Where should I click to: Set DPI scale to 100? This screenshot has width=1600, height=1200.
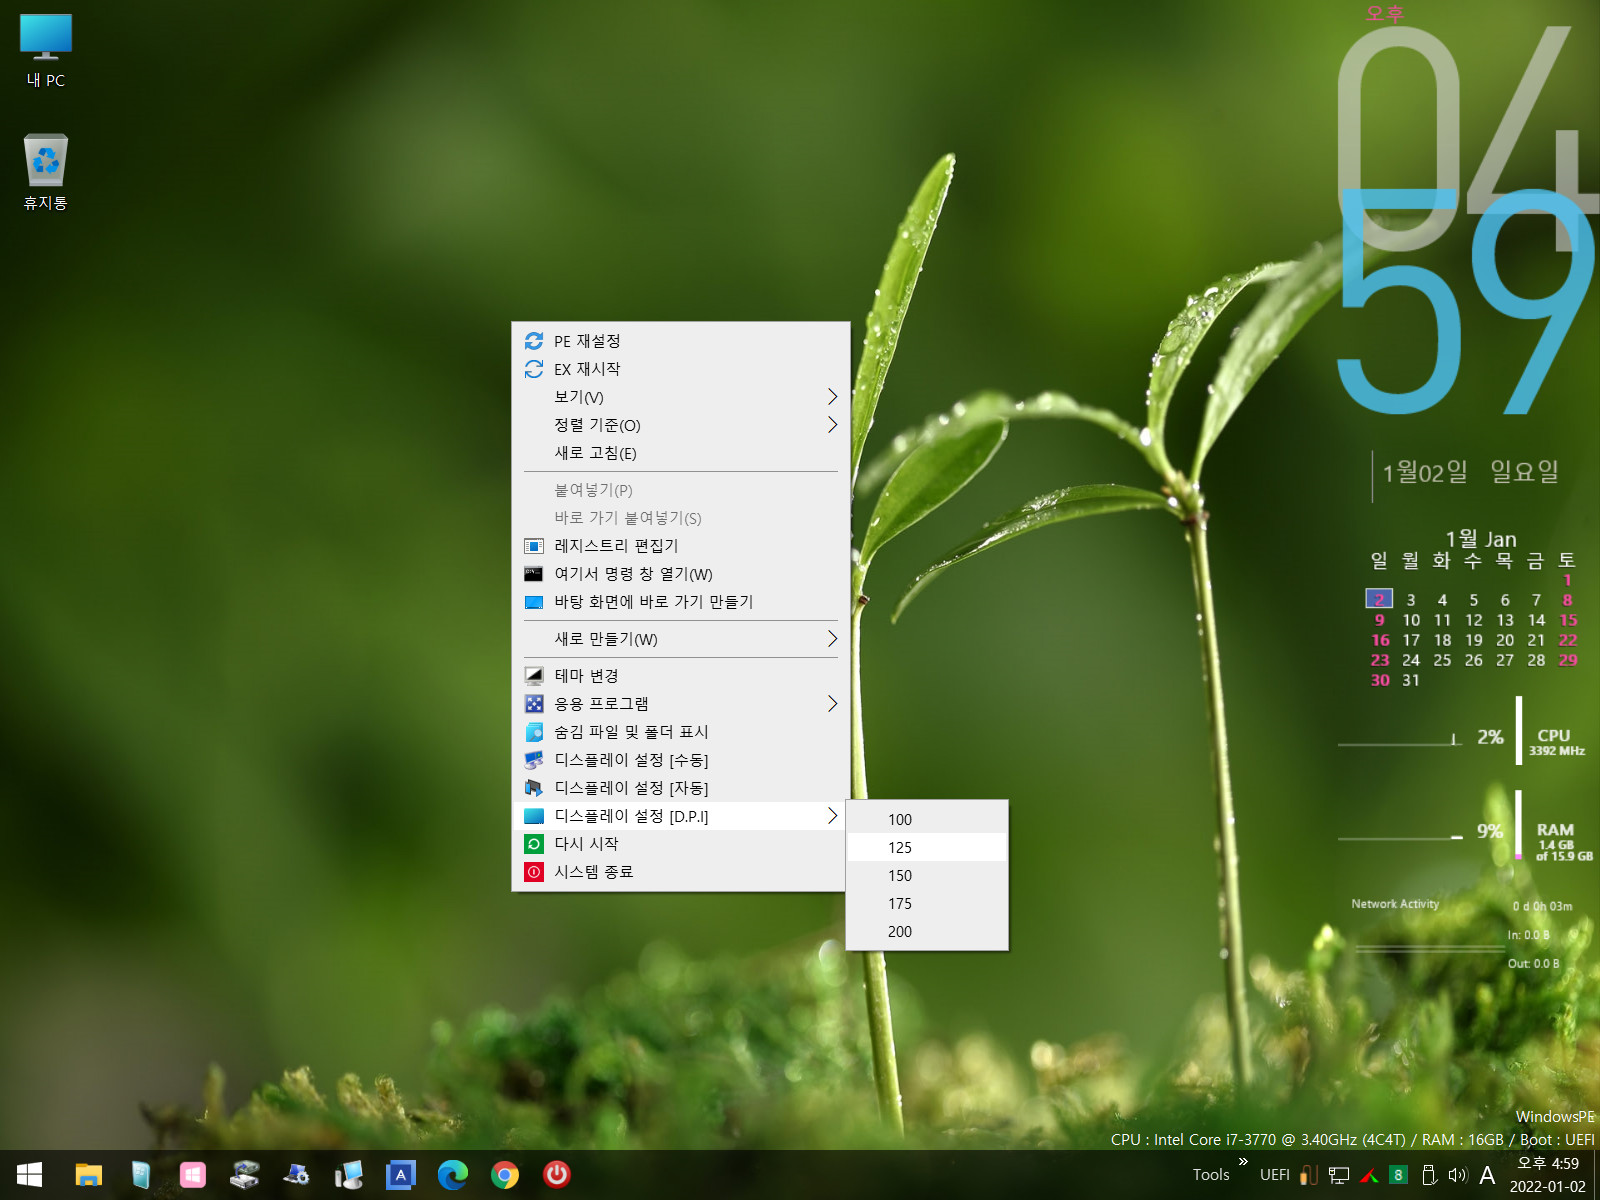926,819
